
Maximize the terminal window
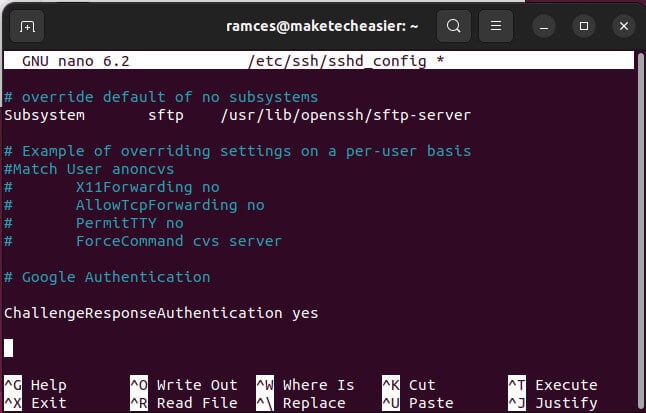(x=584, y=26)
